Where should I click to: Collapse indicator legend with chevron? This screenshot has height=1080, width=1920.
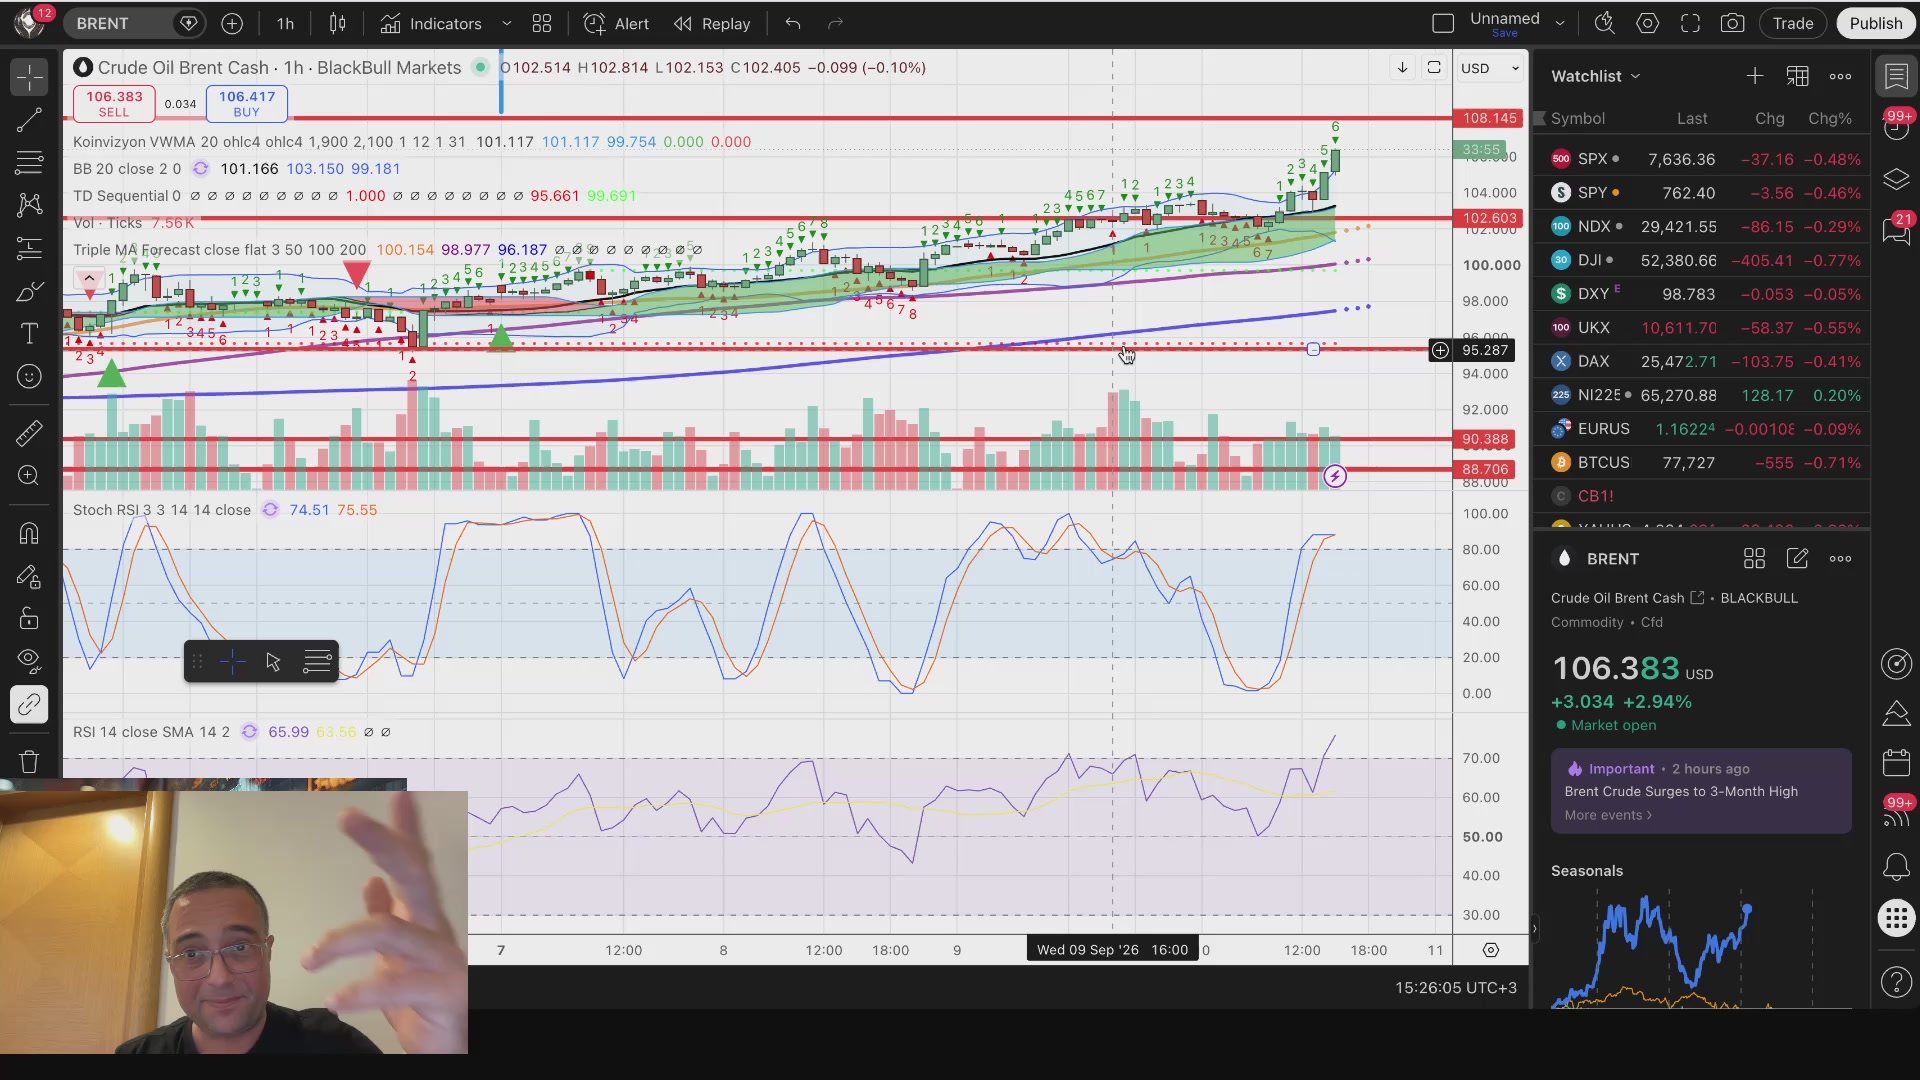(89, 279)
